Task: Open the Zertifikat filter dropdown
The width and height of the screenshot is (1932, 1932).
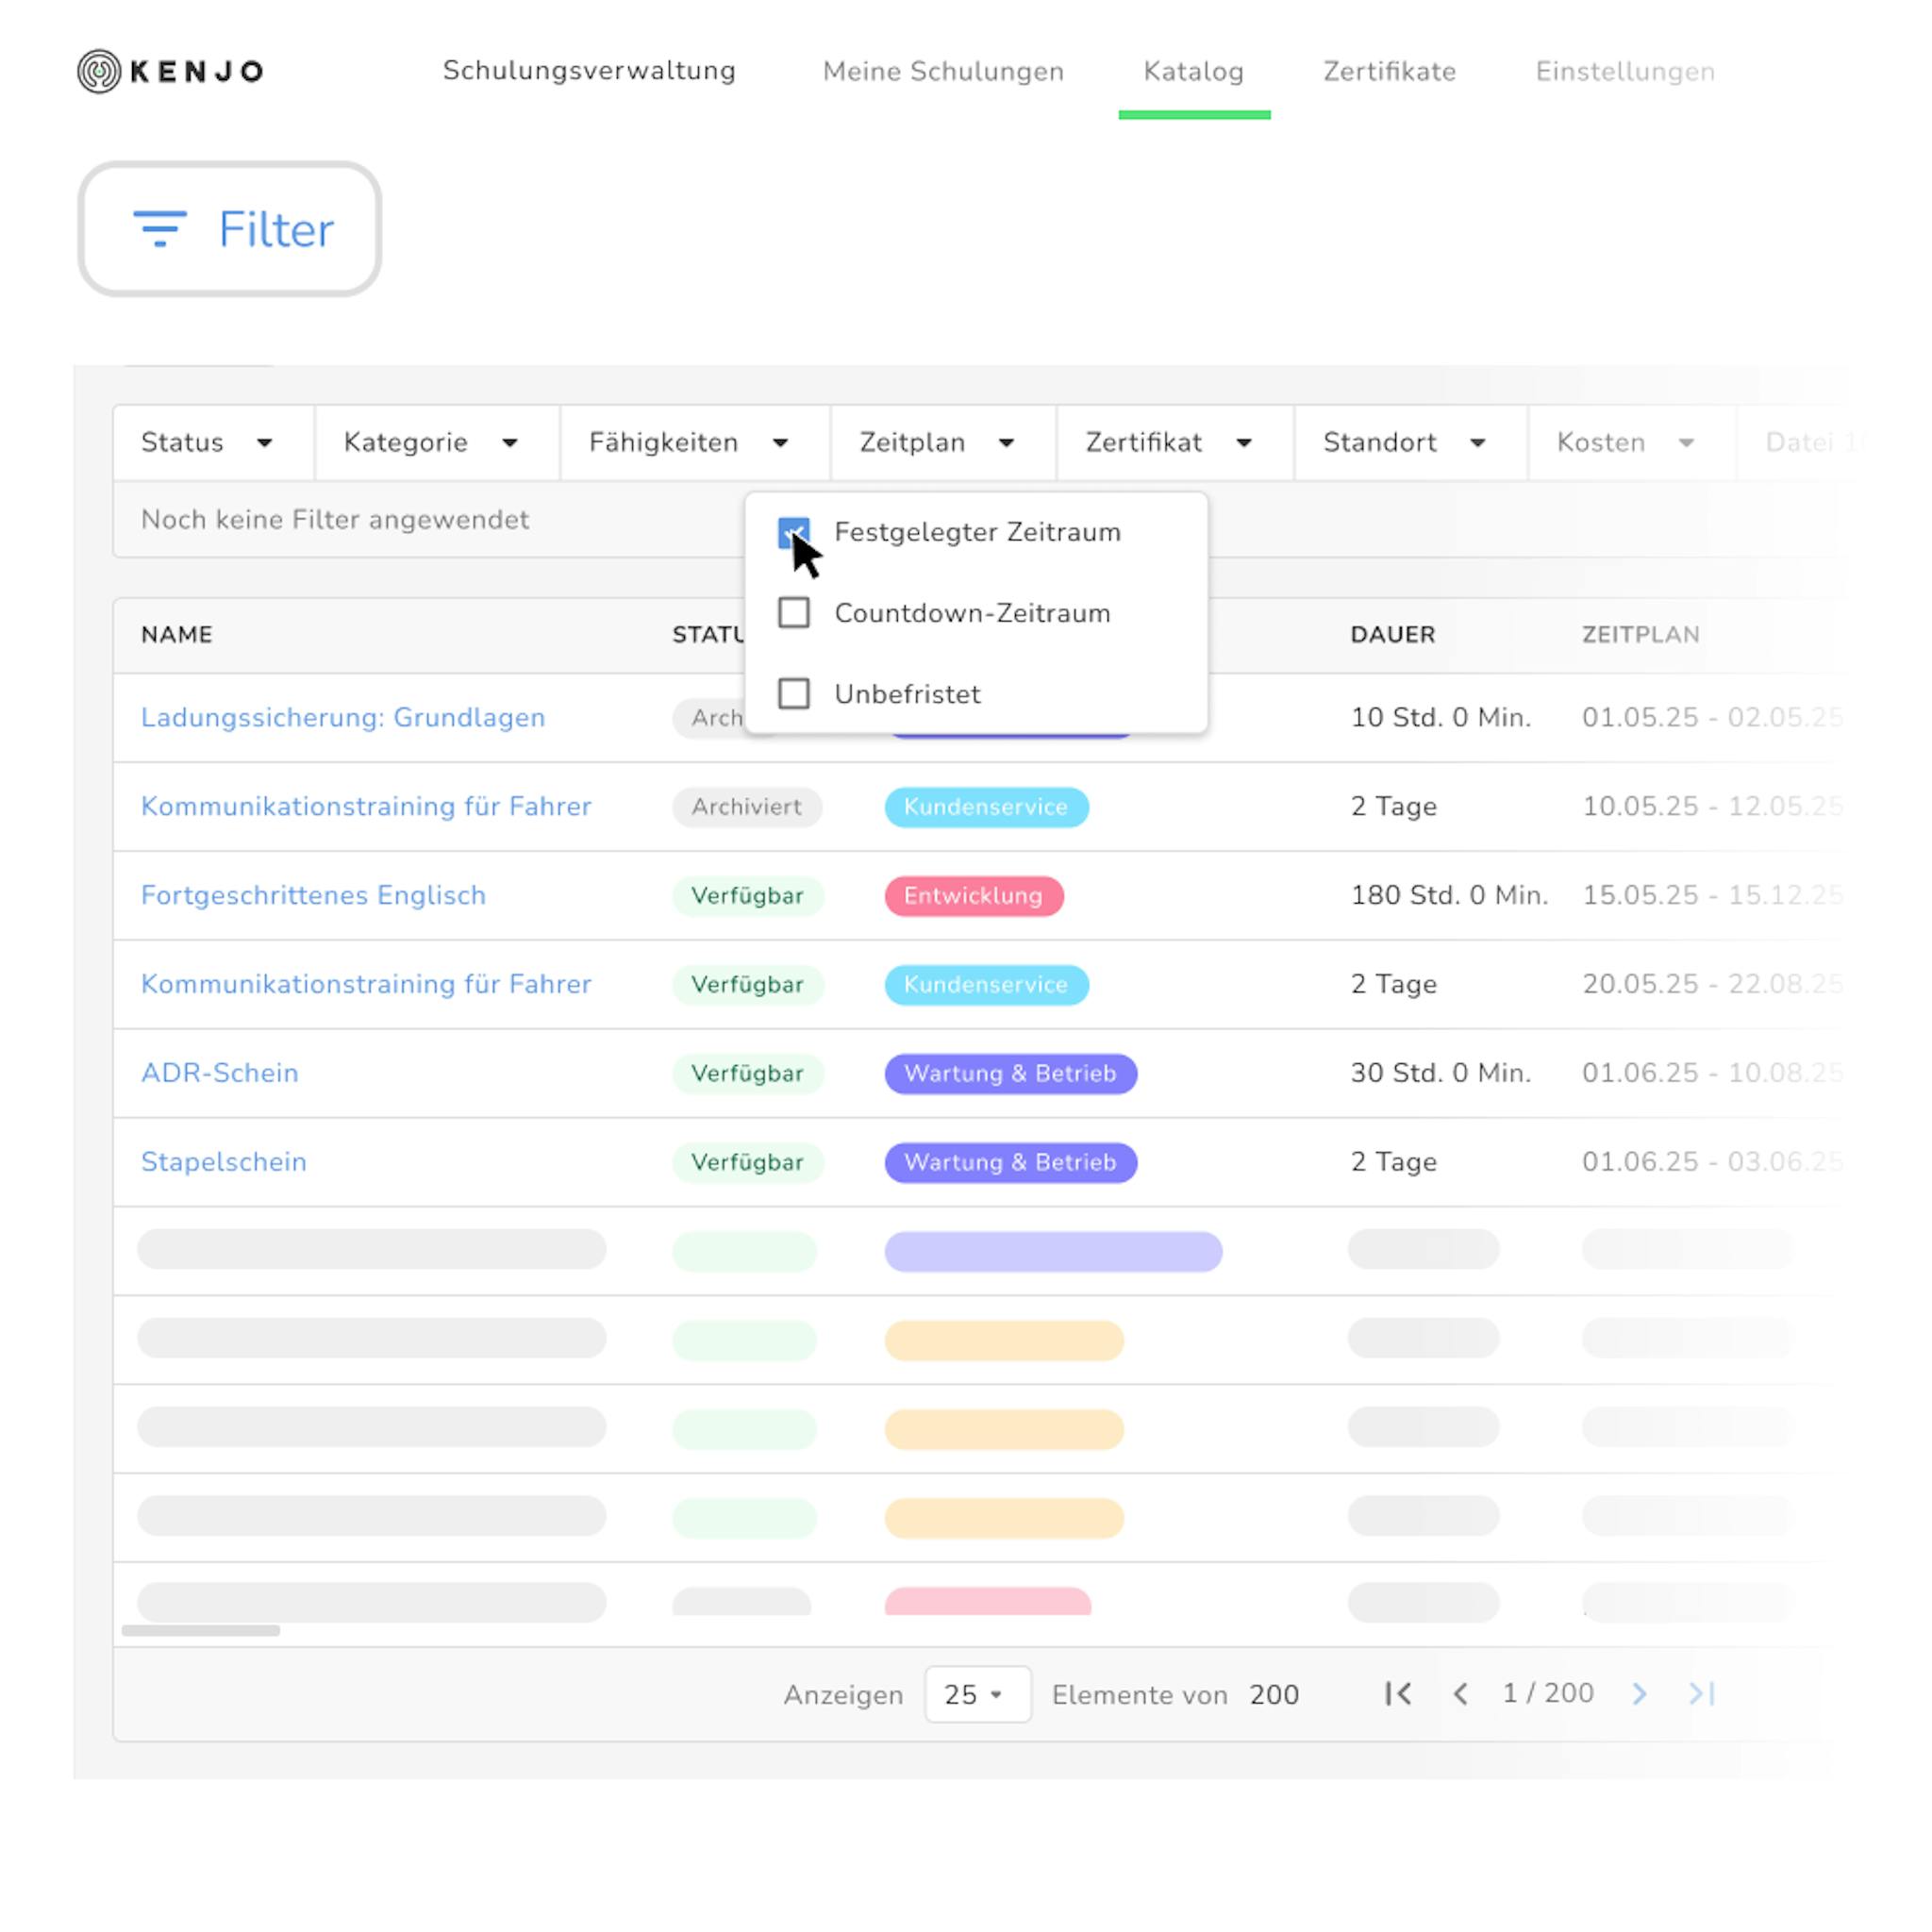Action: click(x=1175, y=442)
